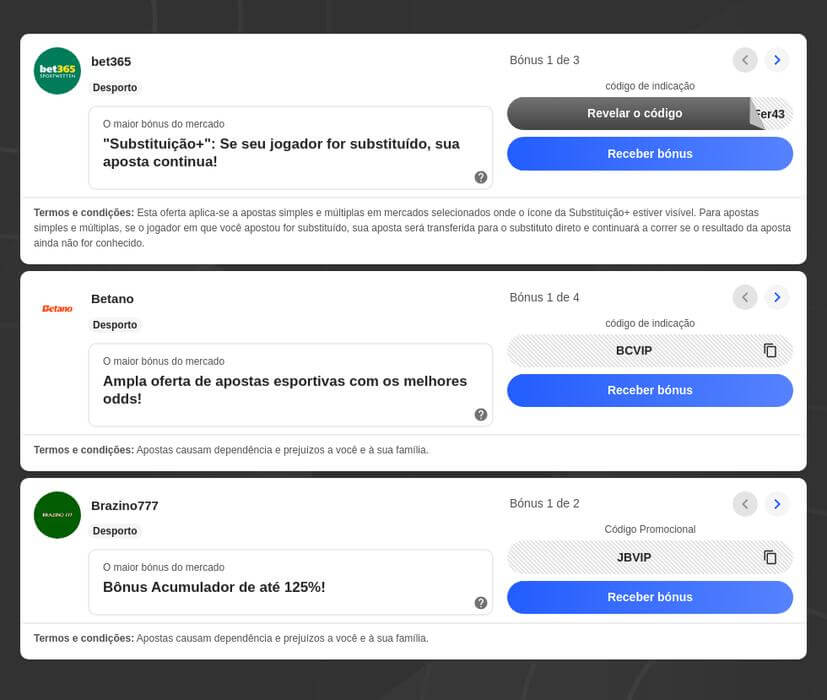The image size is (827, 700).
Task: Show the next bet365 bonus with the right arrow
Action: coord(777,60)
